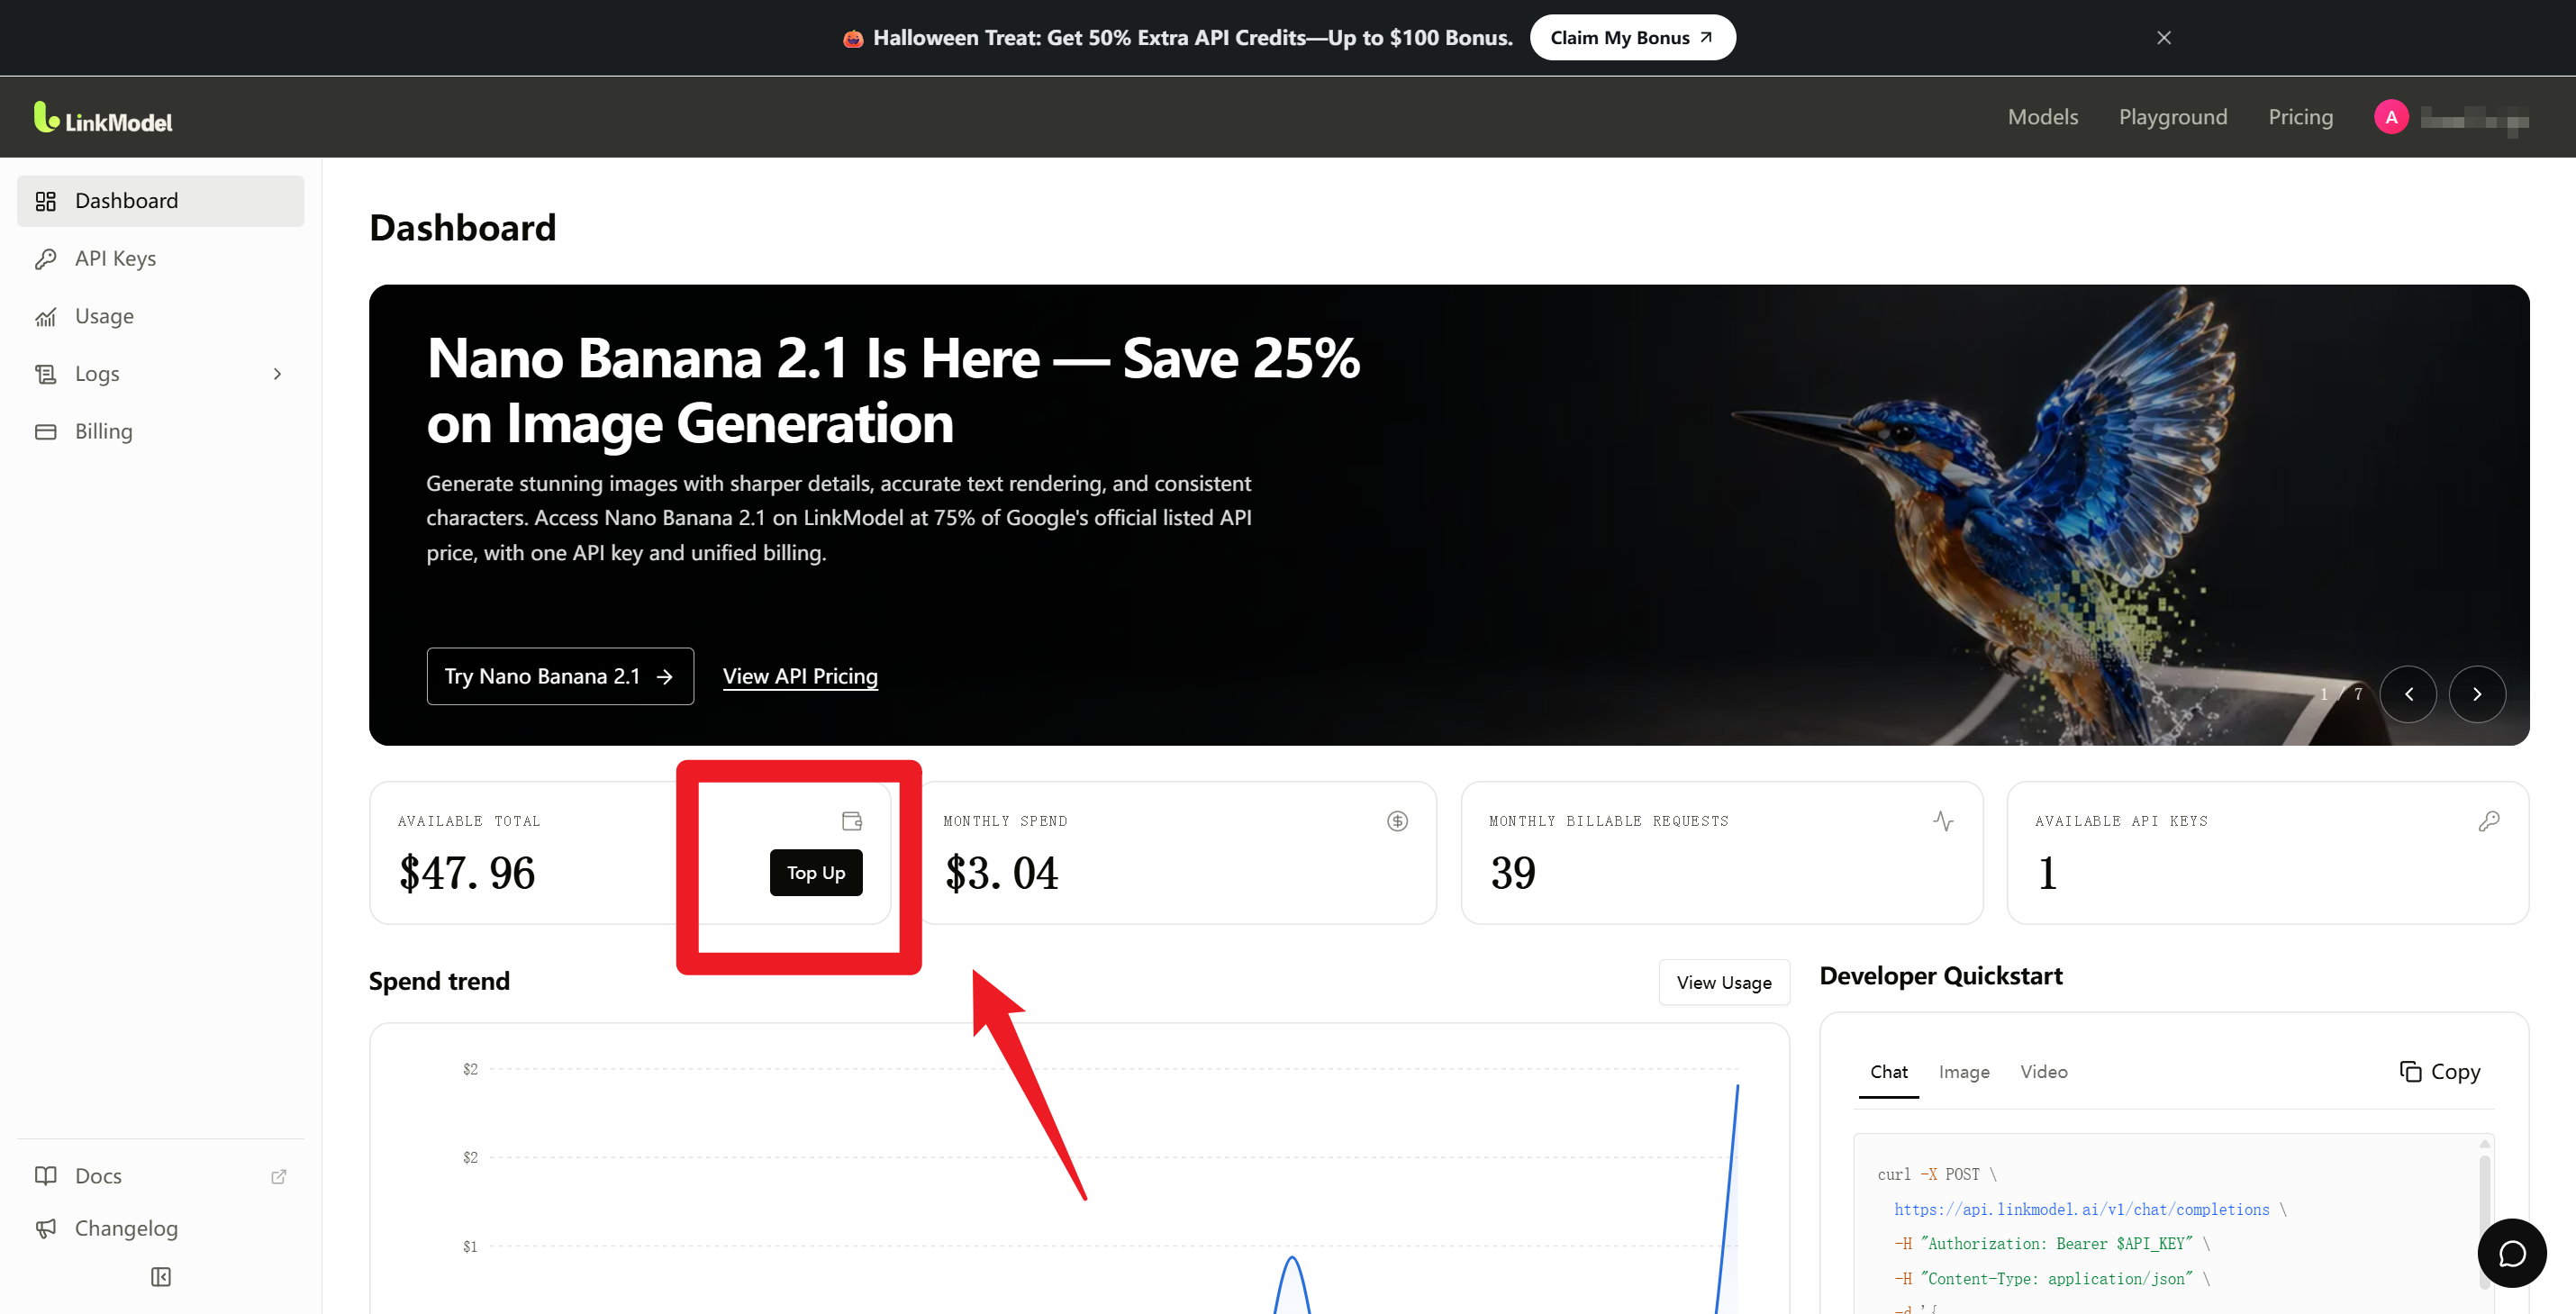Screen dimensions: 2576x1314
Task: Click the wallet icon in Available Total card
Action: [852, 820]
